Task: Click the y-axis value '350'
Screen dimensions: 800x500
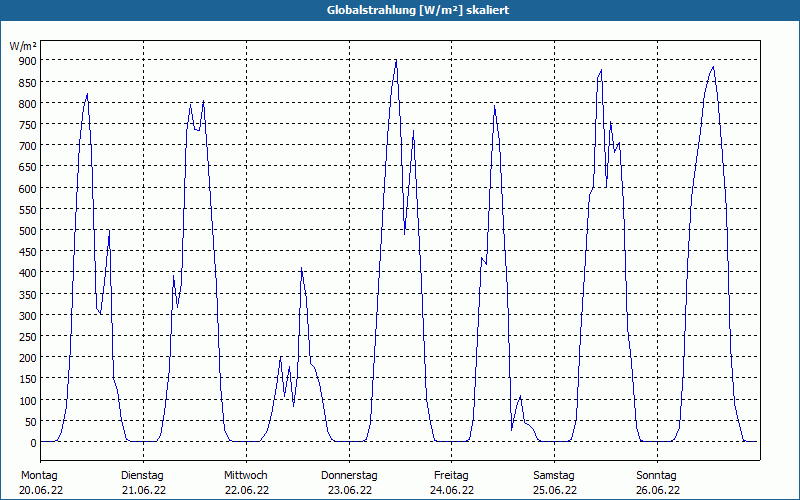Action: click(x=28, y=294)
